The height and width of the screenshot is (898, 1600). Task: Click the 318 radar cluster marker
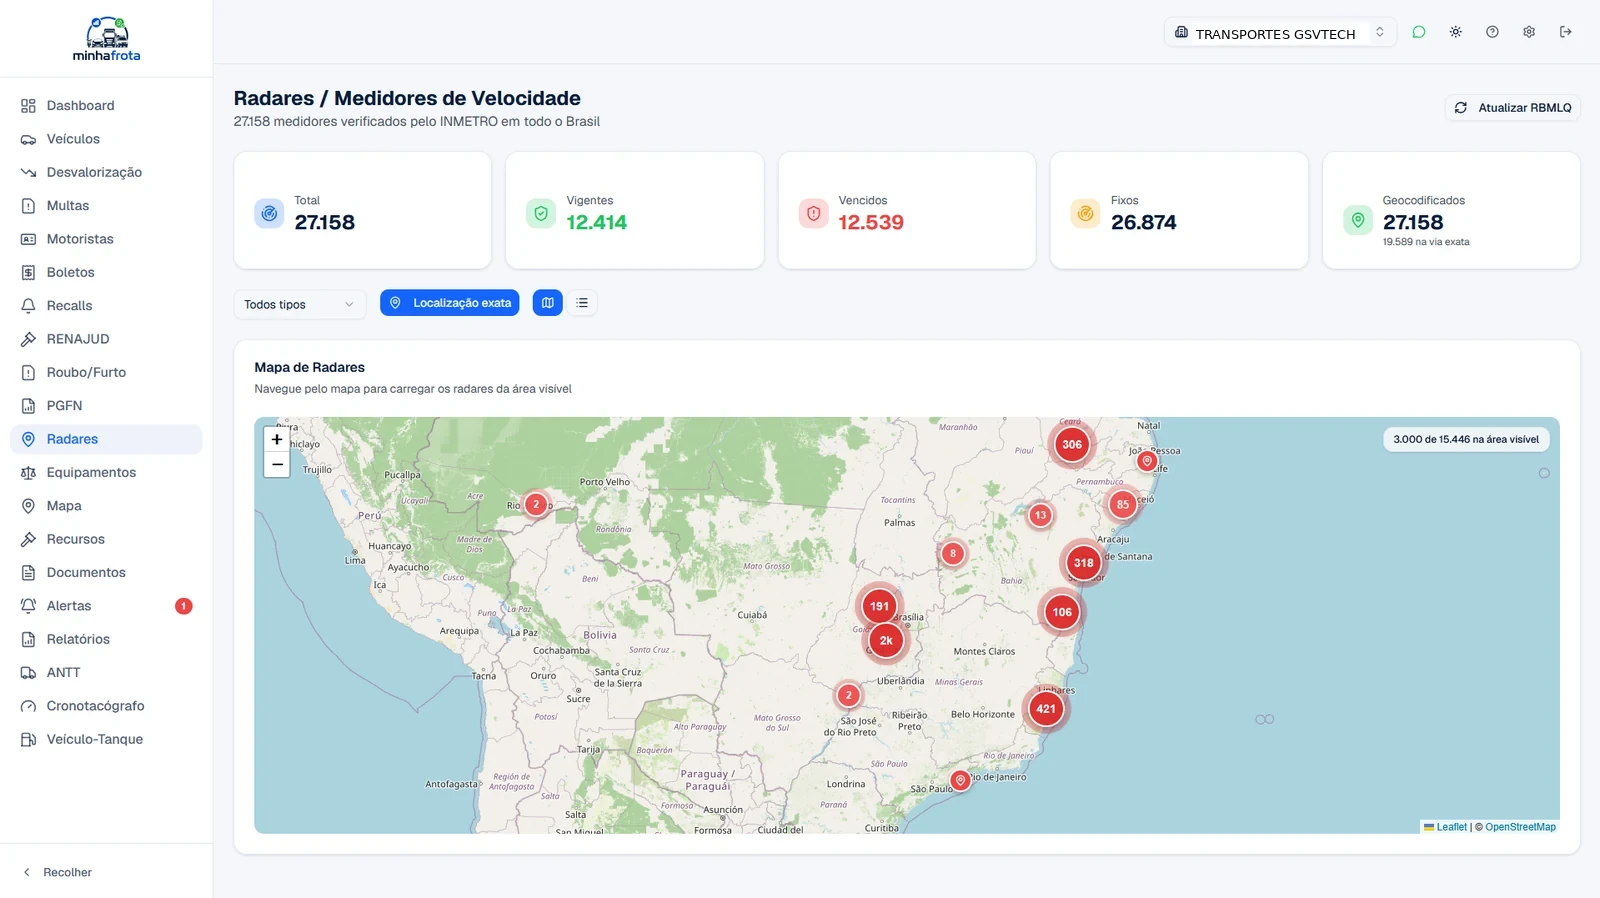click(1084, 563)
